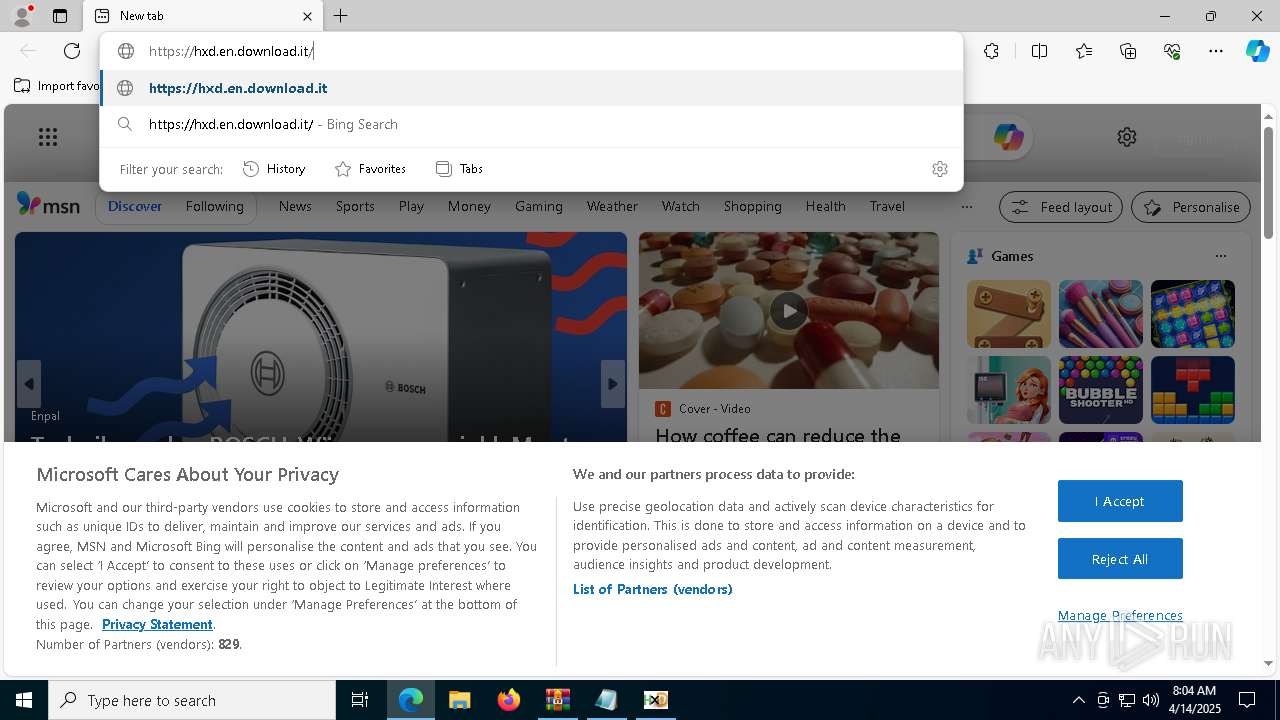This screenshot has height=720, width=1280.
Task: Open the Gaming category
Action: 539,206
